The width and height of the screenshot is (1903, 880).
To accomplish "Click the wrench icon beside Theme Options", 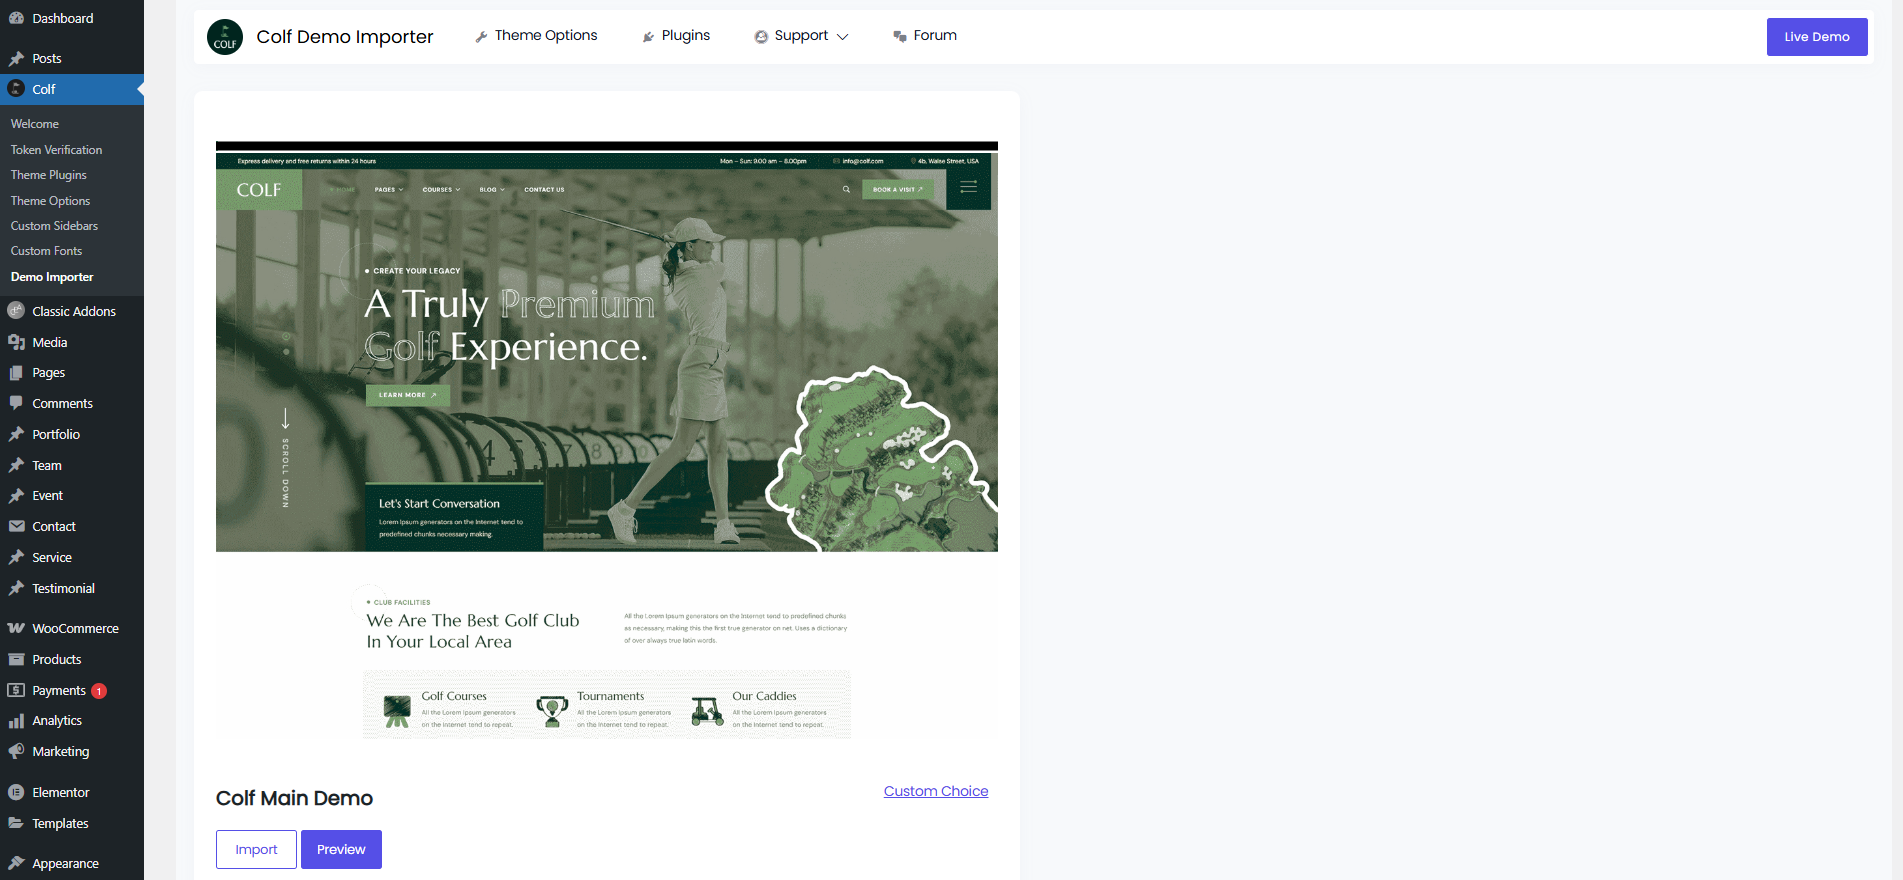I will coord(481,37).
